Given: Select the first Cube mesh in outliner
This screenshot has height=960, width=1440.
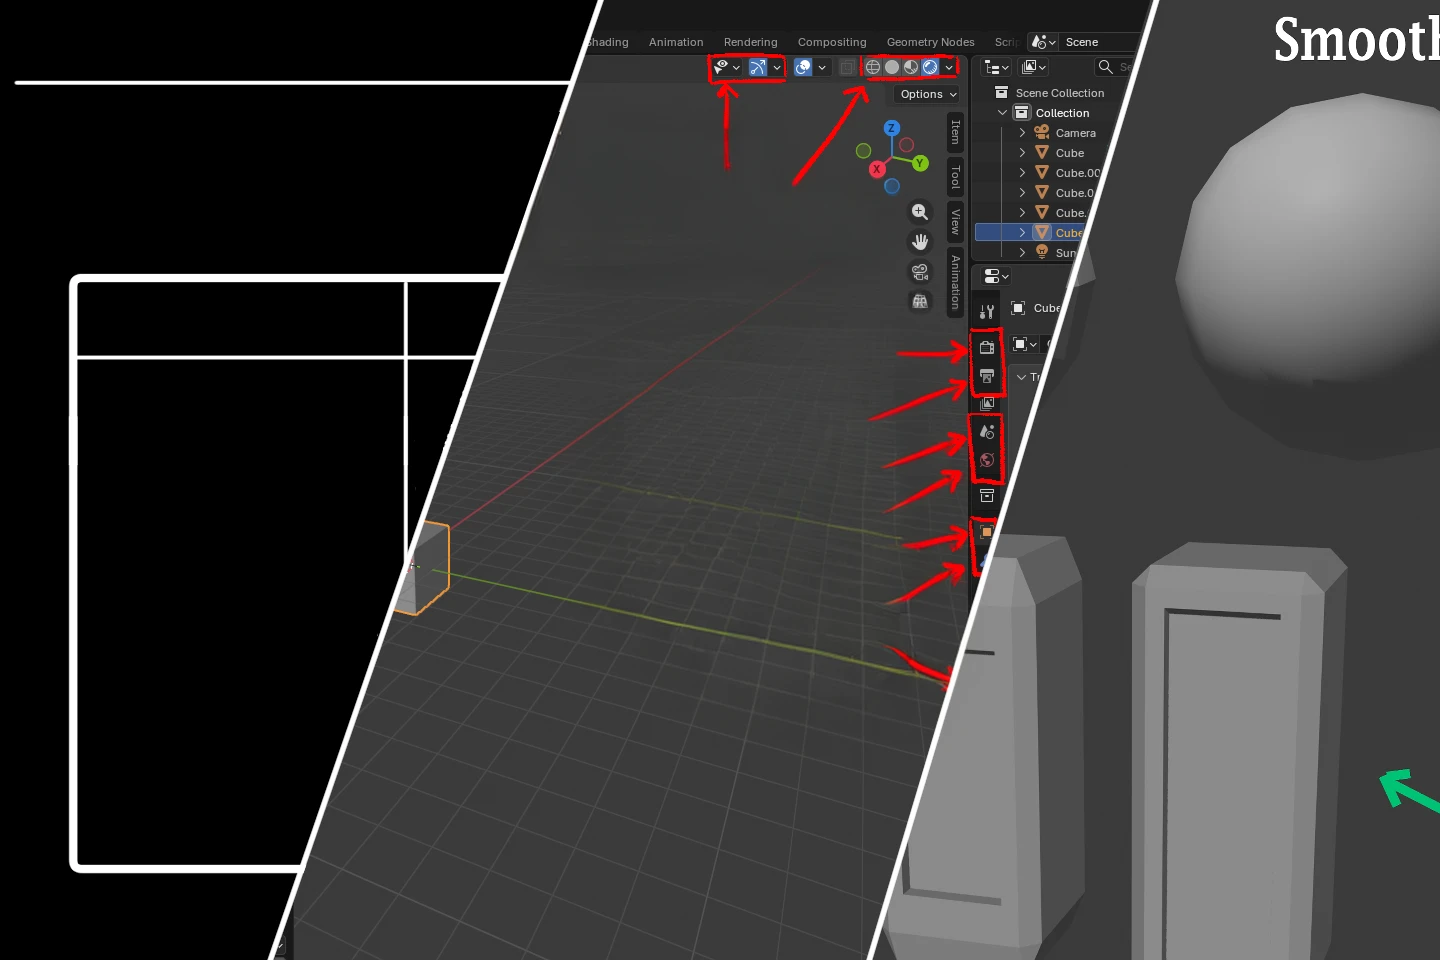Looking at the screenshot, I should 1069,153.
